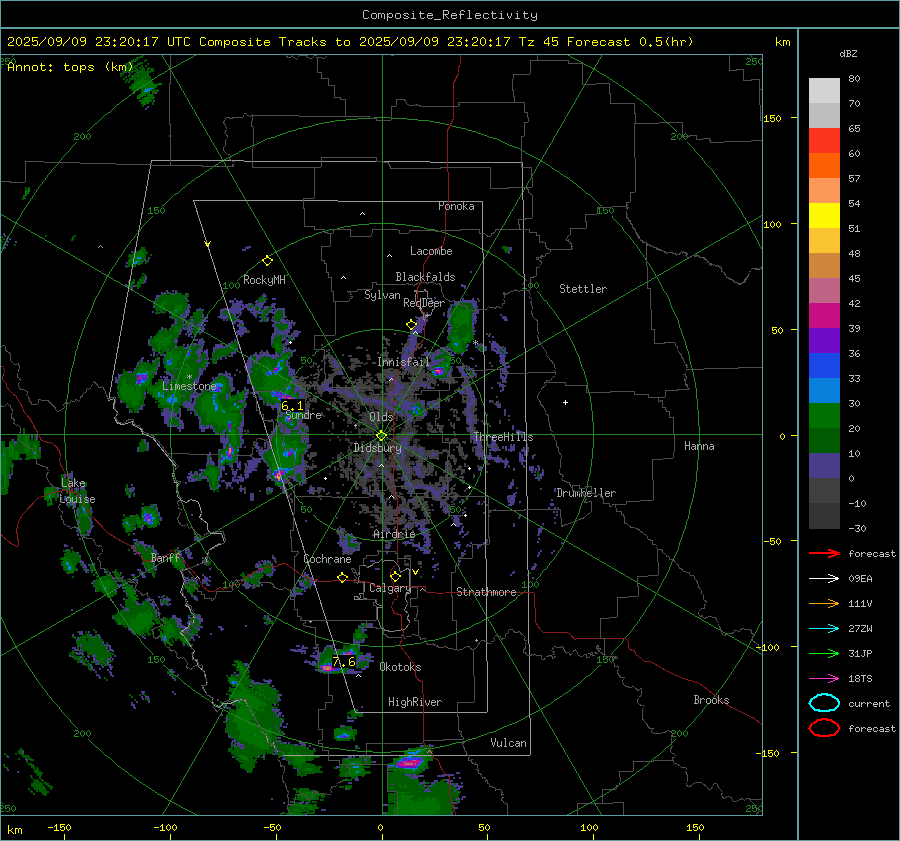The height and width of the screenshot is (841, 900).
Task: Click the Vulcan city label
Action: pos(508,743)
